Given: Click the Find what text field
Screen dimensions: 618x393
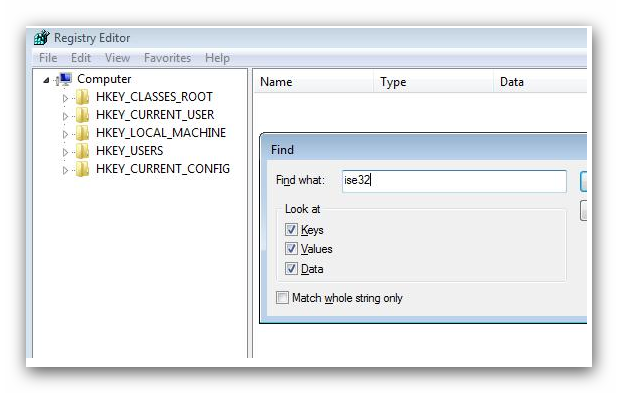Looking at the screenshot, I should pyautogui.click(x=454, y=181).
